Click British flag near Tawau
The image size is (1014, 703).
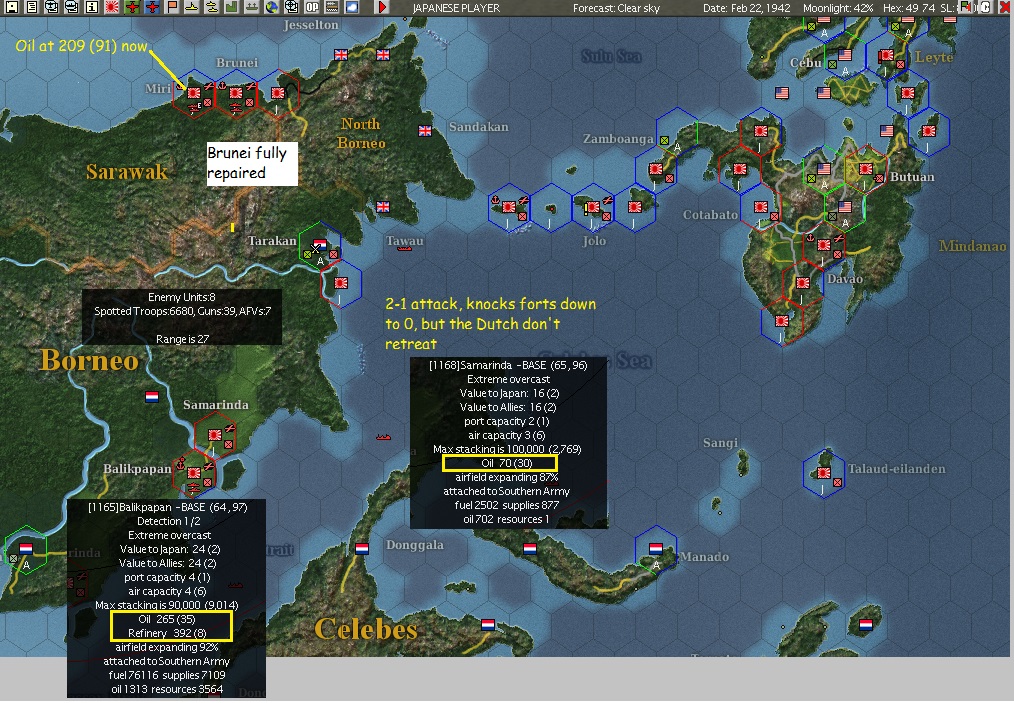pos(383,207)
